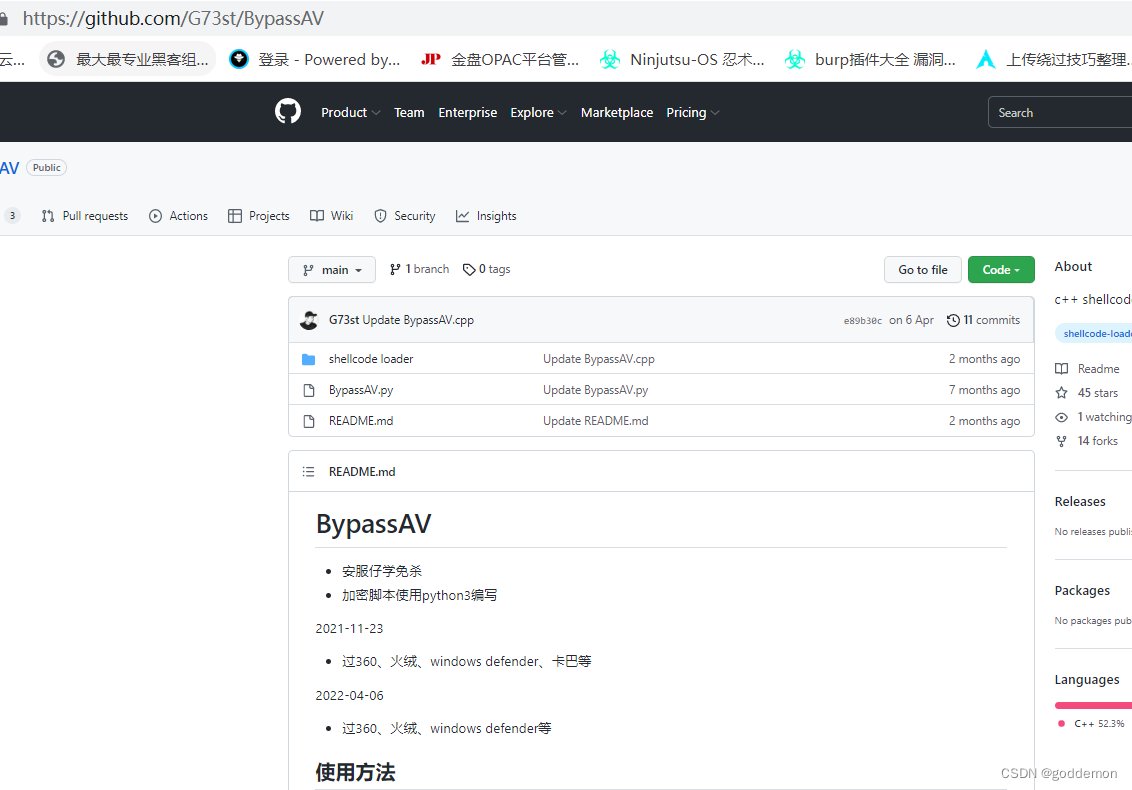The height and width of the screenshot is (790, 1132).
Task: Open the Update BypassAV.cpp commit message in the header row
Action: (x=418, y=320)
